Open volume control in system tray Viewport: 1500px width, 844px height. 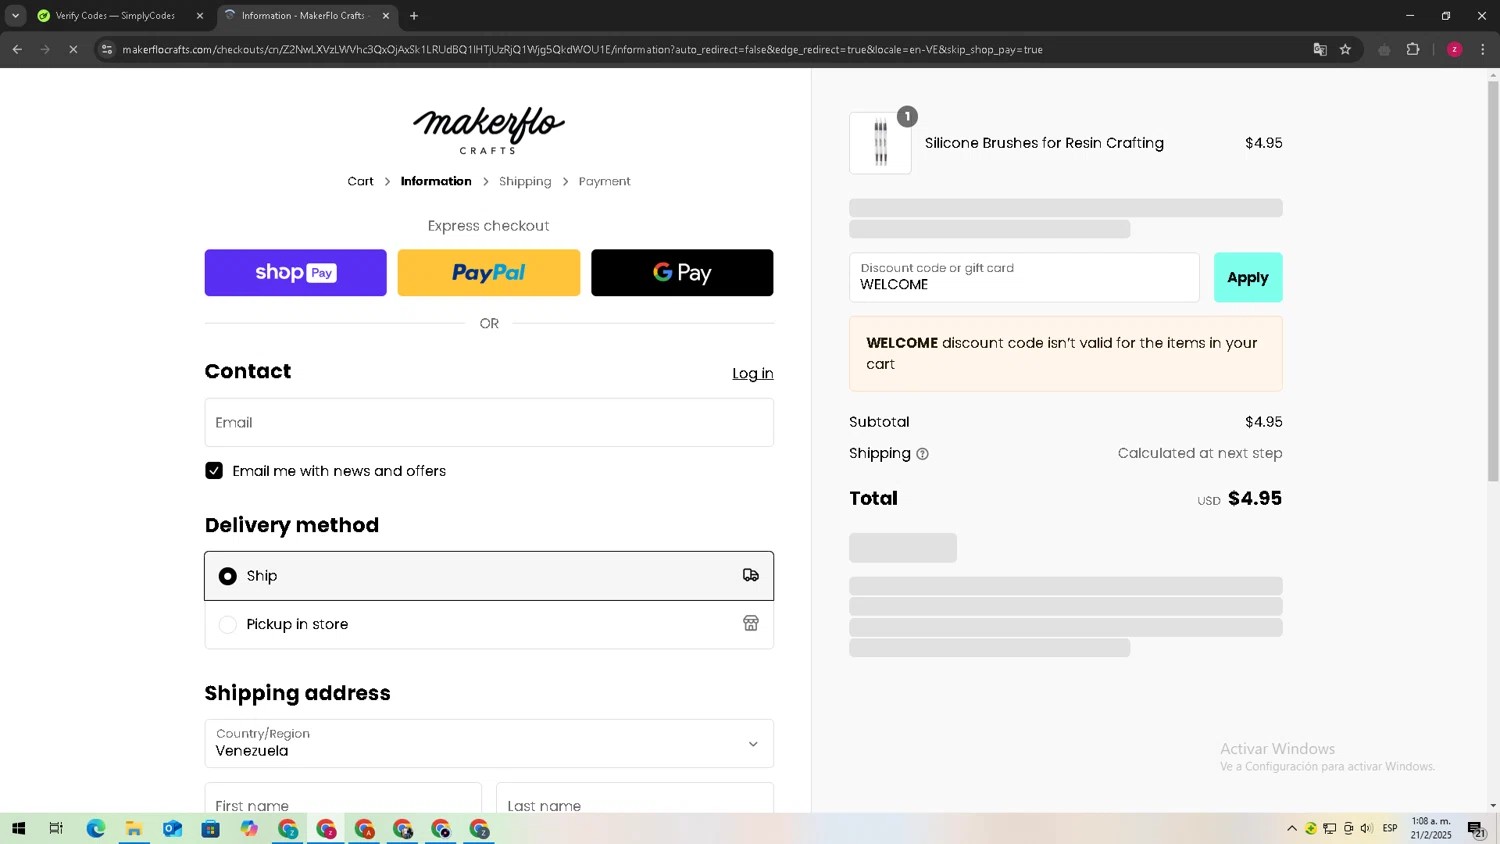[1366, 828]
